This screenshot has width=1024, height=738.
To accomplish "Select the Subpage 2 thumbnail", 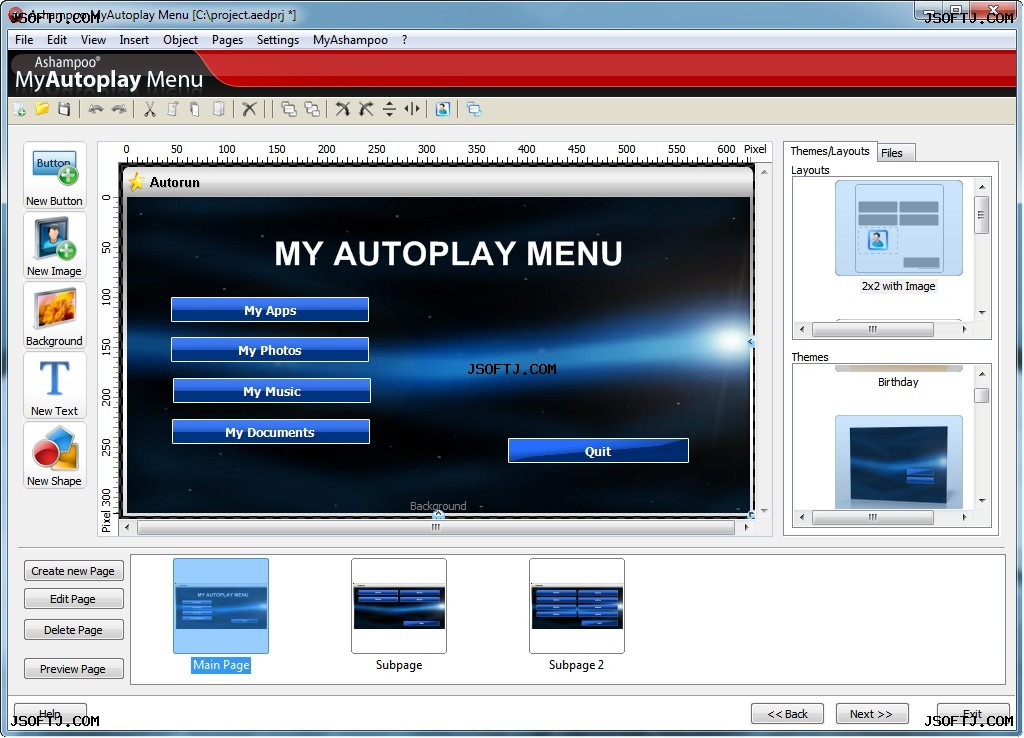I will pos(577,605).
